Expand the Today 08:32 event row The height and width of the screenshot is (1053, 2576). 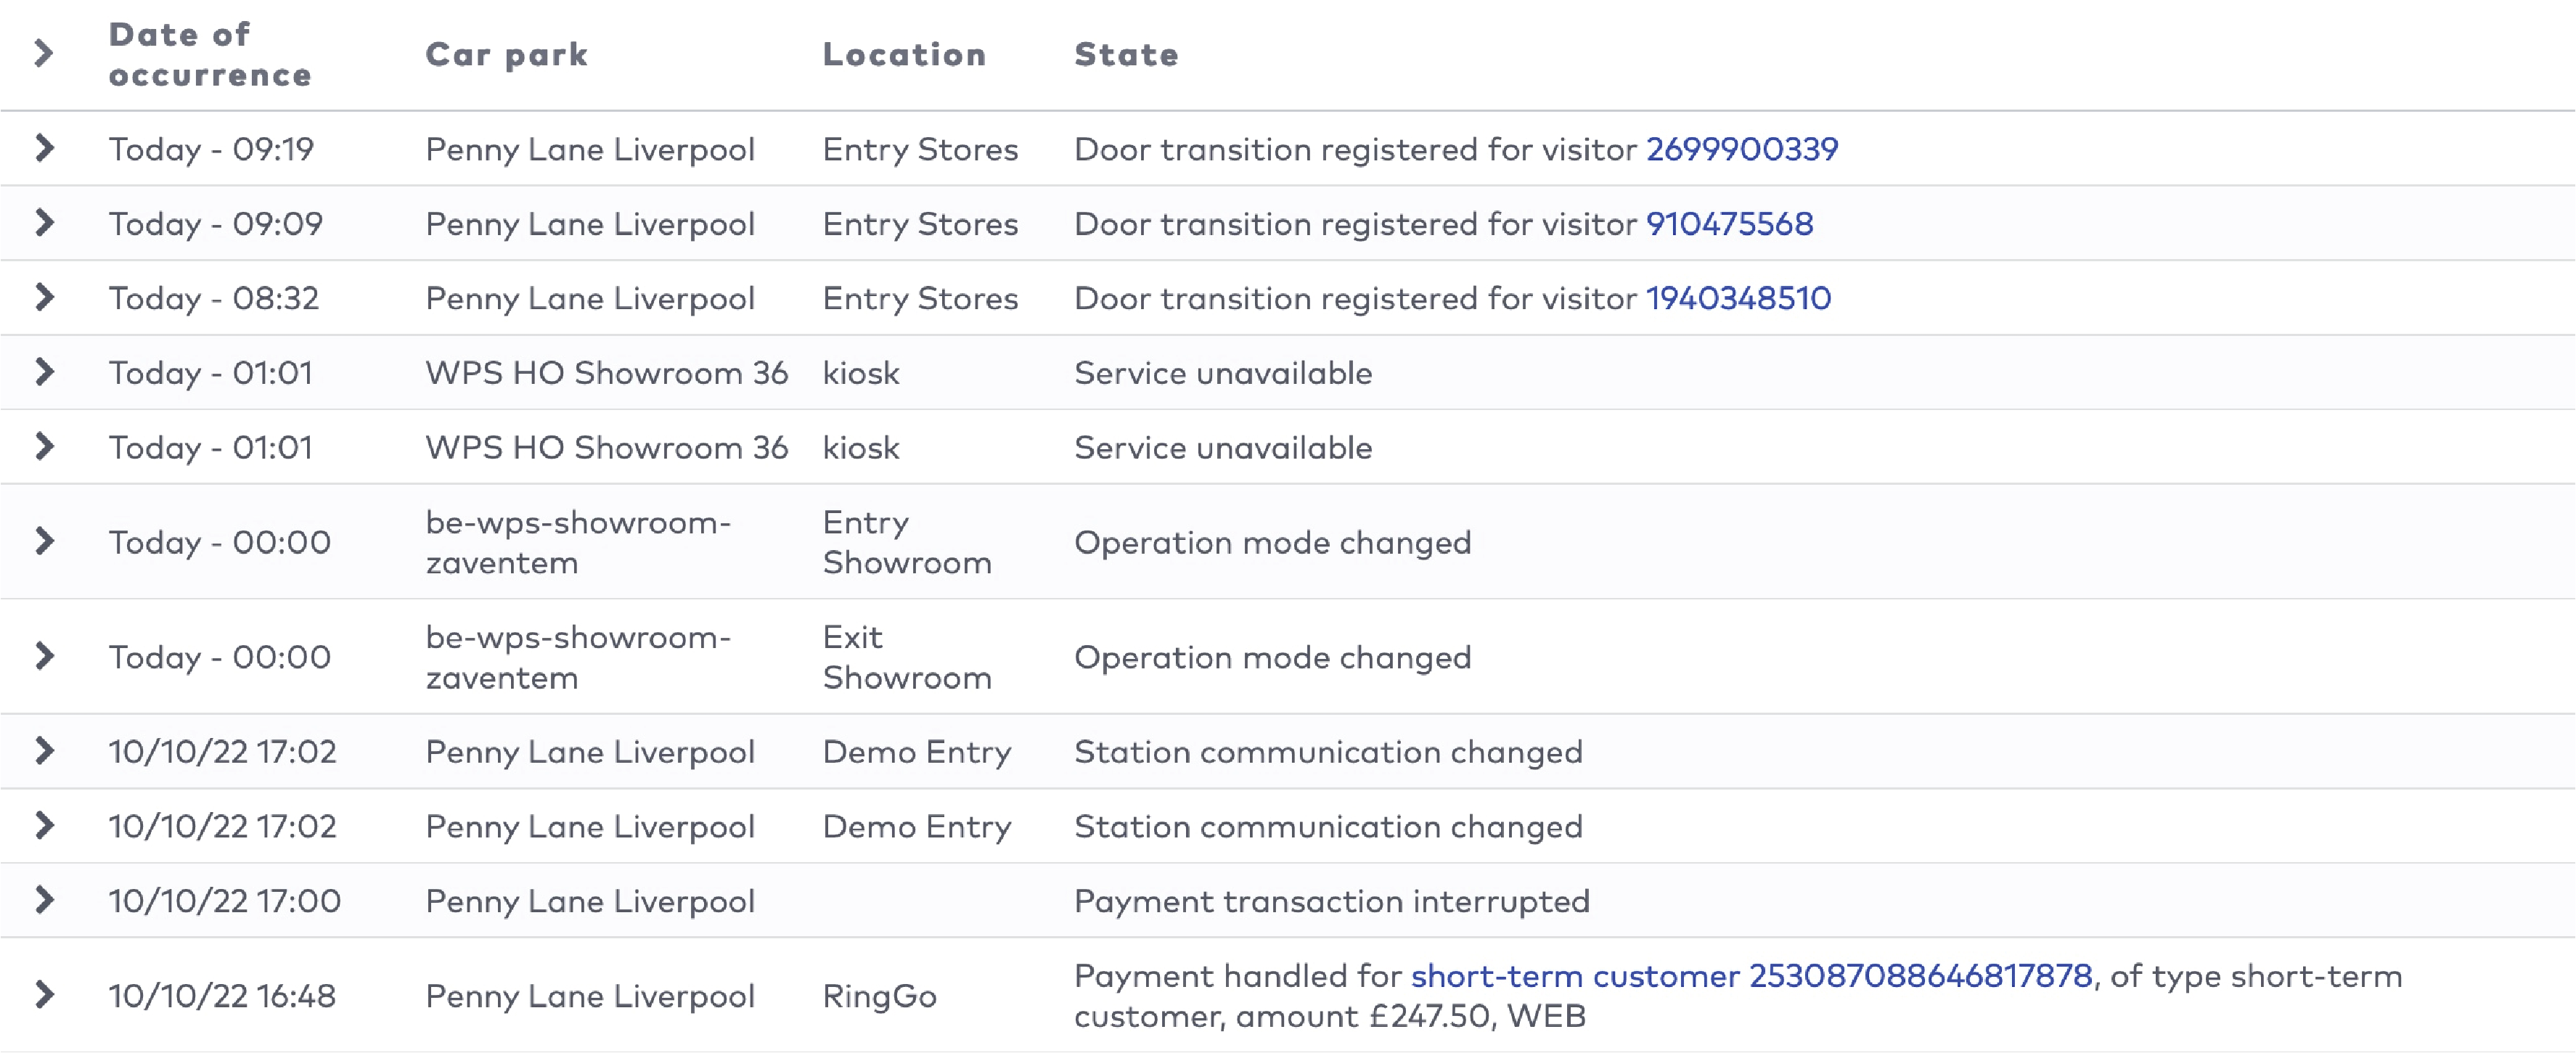(x=44, y=297)
